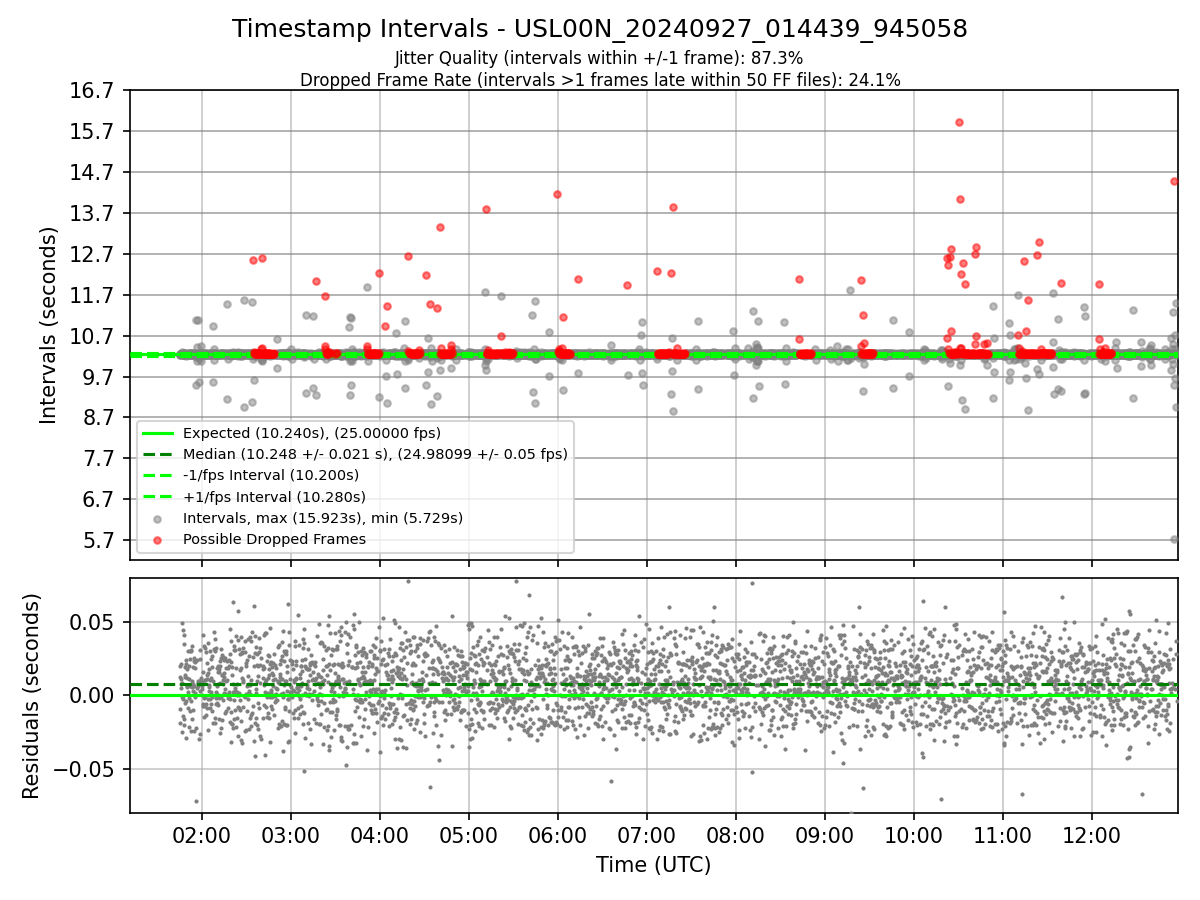Click the 09:00 x-axis tick label
Screen dimensions: 1200x900
click(x=825, y=834)
